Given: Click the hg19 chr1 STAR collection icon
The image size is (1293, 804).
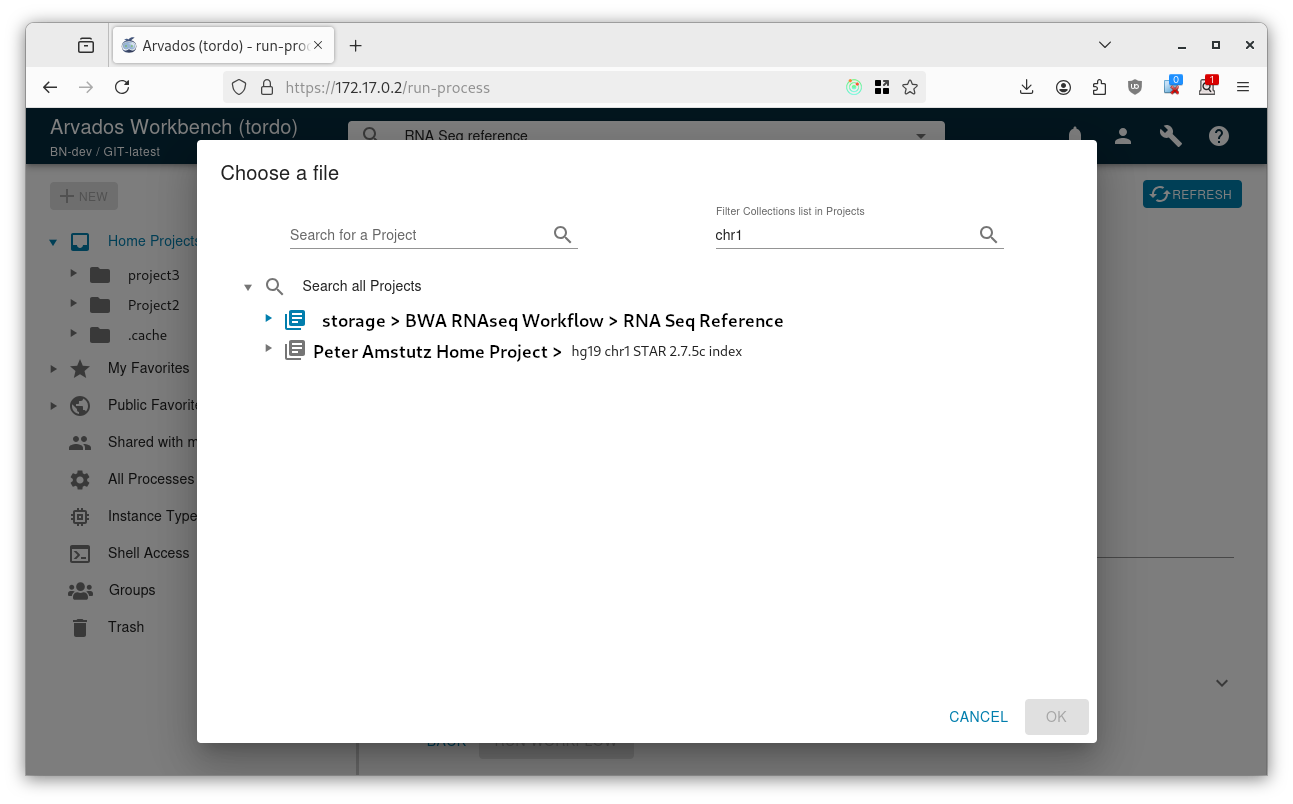Looking at the screenshot, I should pos(295,351).
